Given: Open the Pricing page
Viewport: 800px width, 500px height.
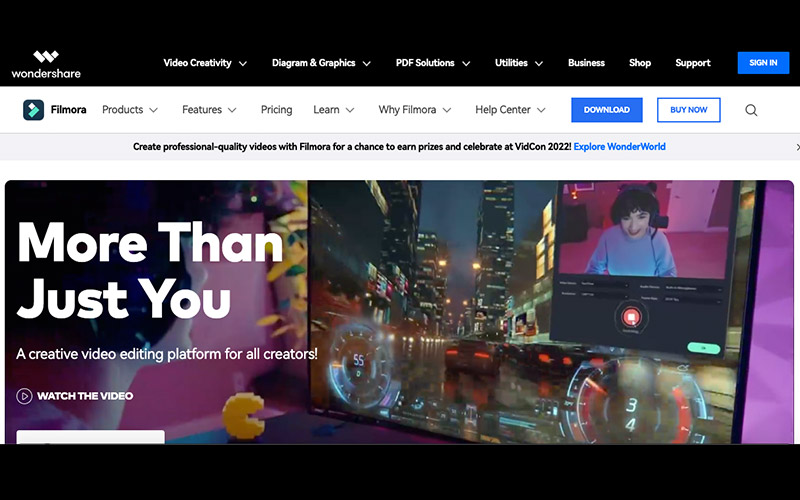Looking at the screenshot, I should pos(277,110).
